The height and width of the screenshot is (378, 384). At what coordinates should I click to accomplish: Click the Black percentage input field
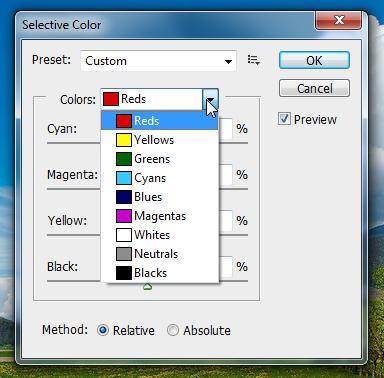225,266
